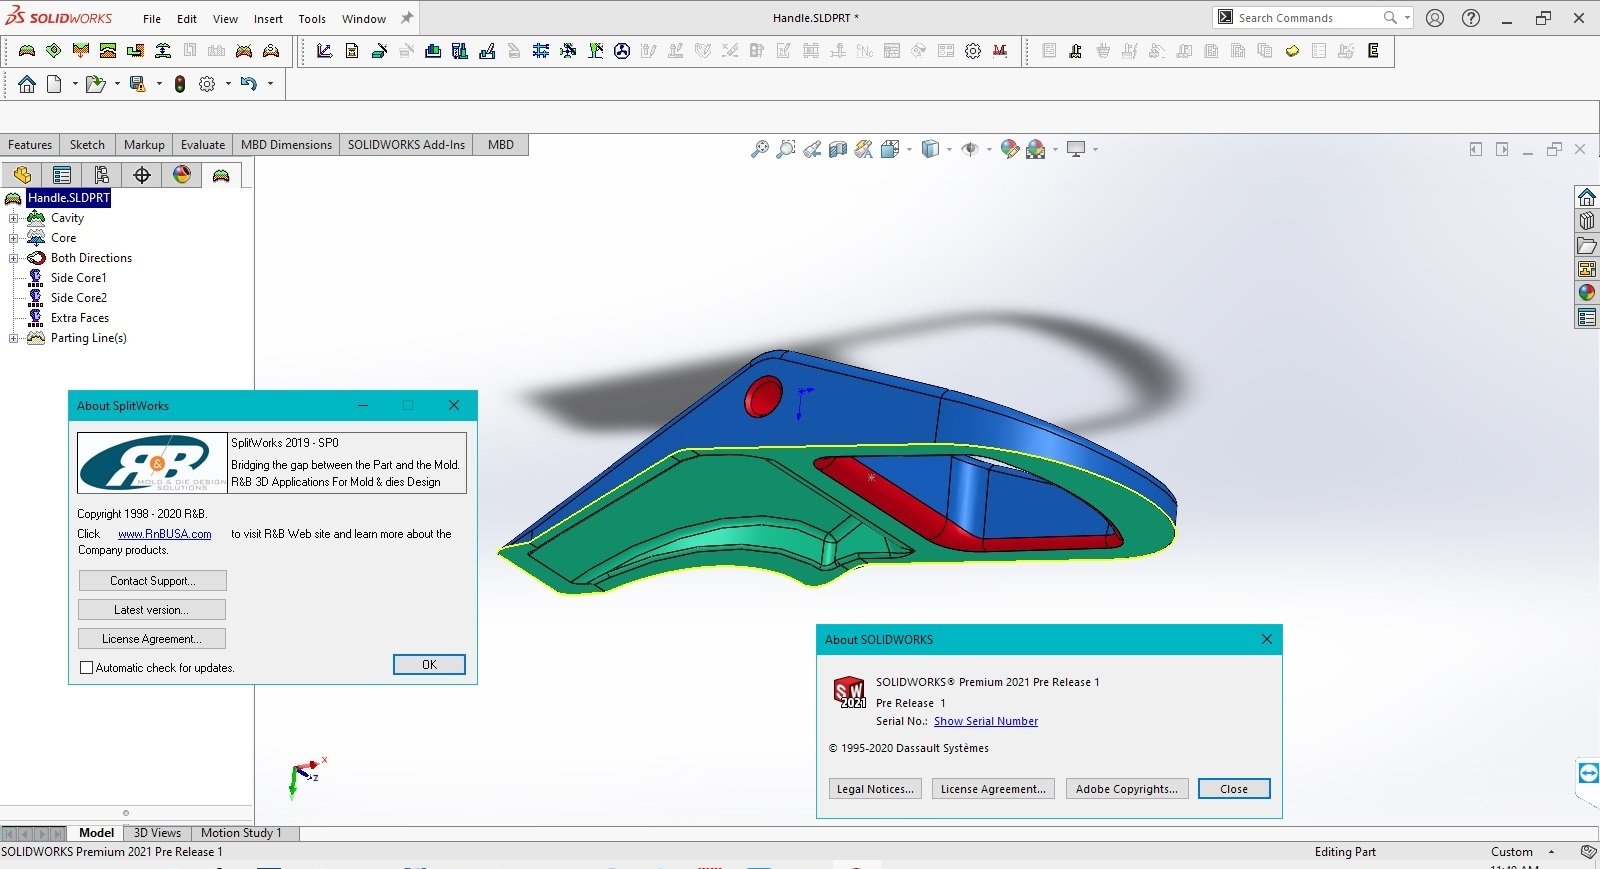The height and width of the screenshot is (869, 1600).
Task: Expand the Parting Line(s) tree node
Action: [14, 338]
